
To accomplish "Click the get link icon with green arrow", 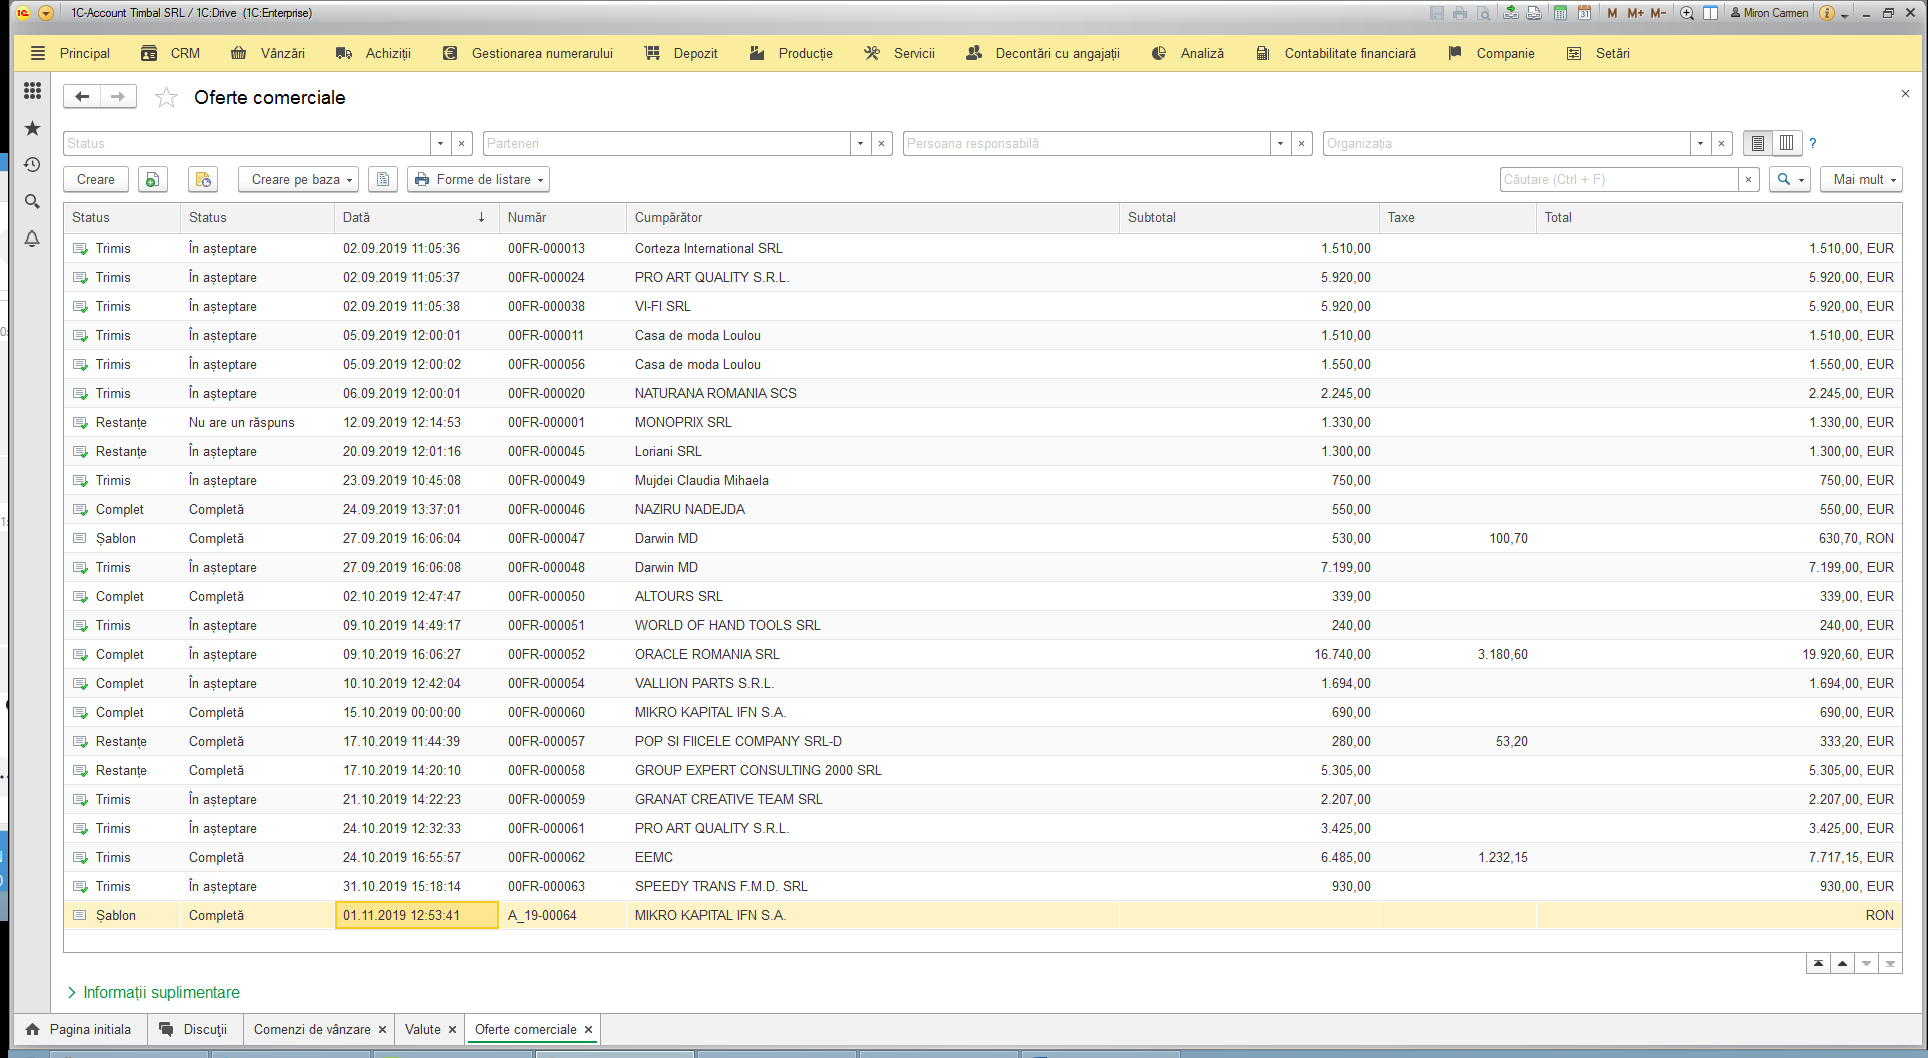I will pyautogui.click(x=1510, y=13).
